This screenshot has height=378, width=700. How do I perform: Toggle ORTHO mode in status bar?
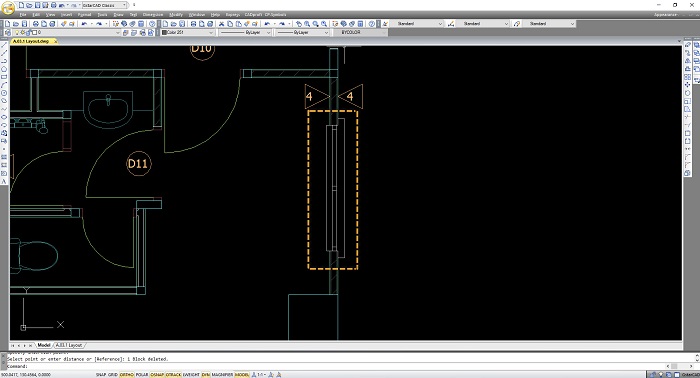tap(126, 375)
